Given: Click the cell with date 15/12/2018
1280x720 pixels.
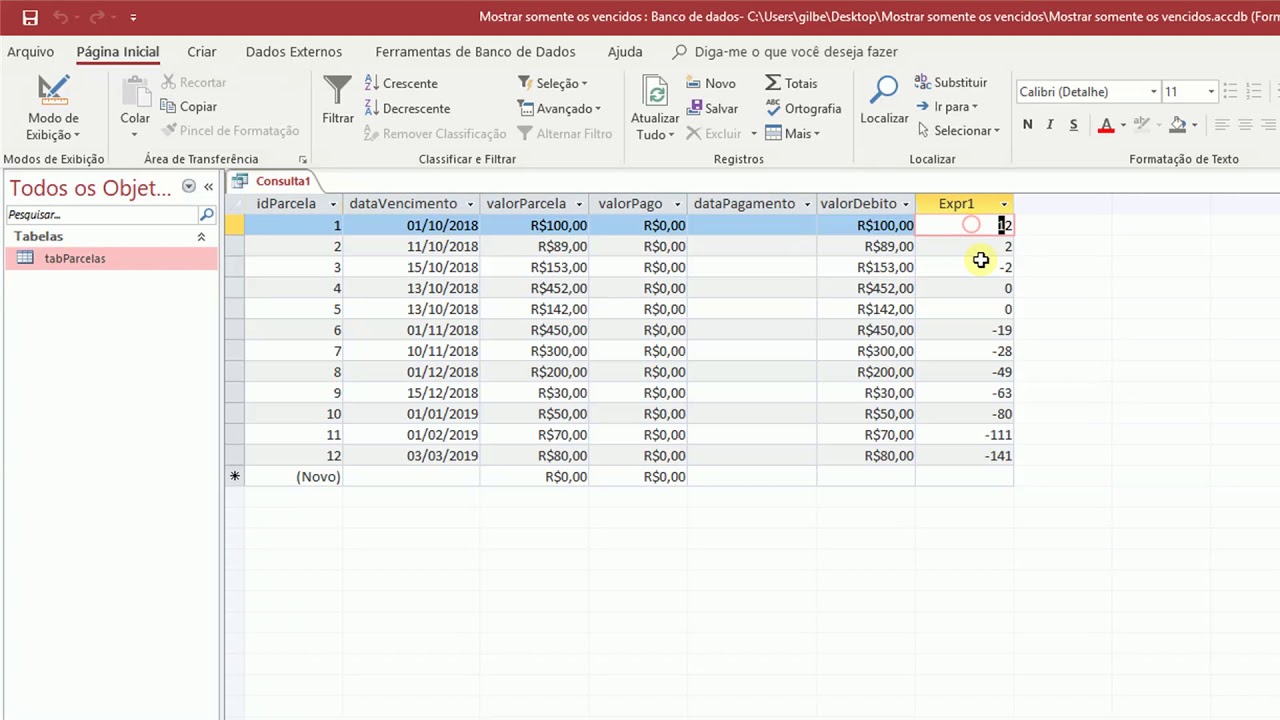Looking at the screenshot, I should [x=411, y=393].
